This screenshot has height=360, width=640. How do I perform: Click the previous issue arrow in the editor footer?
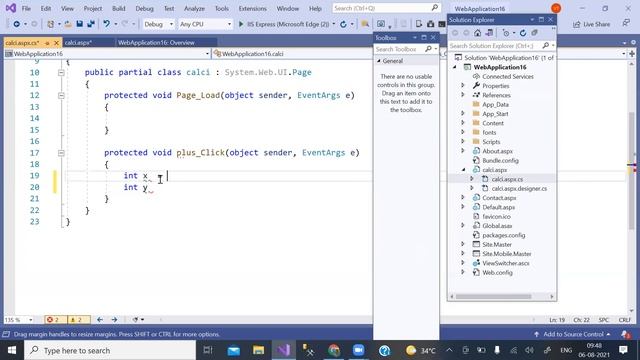100,320
